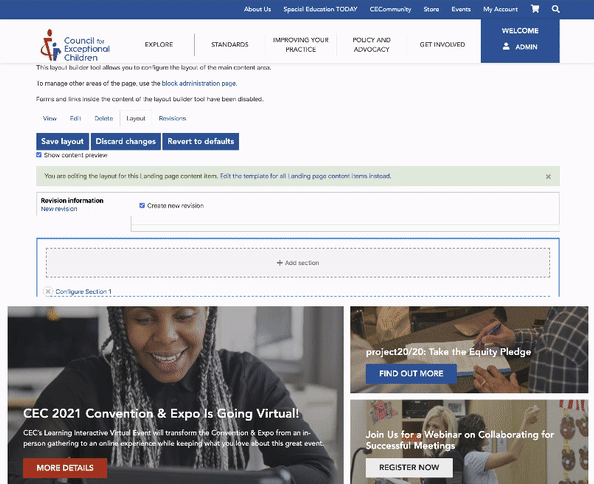The height and width of the screenshot is (484, 594).
Task: Open the shopping cart icon
Action: tap(535, 9)
